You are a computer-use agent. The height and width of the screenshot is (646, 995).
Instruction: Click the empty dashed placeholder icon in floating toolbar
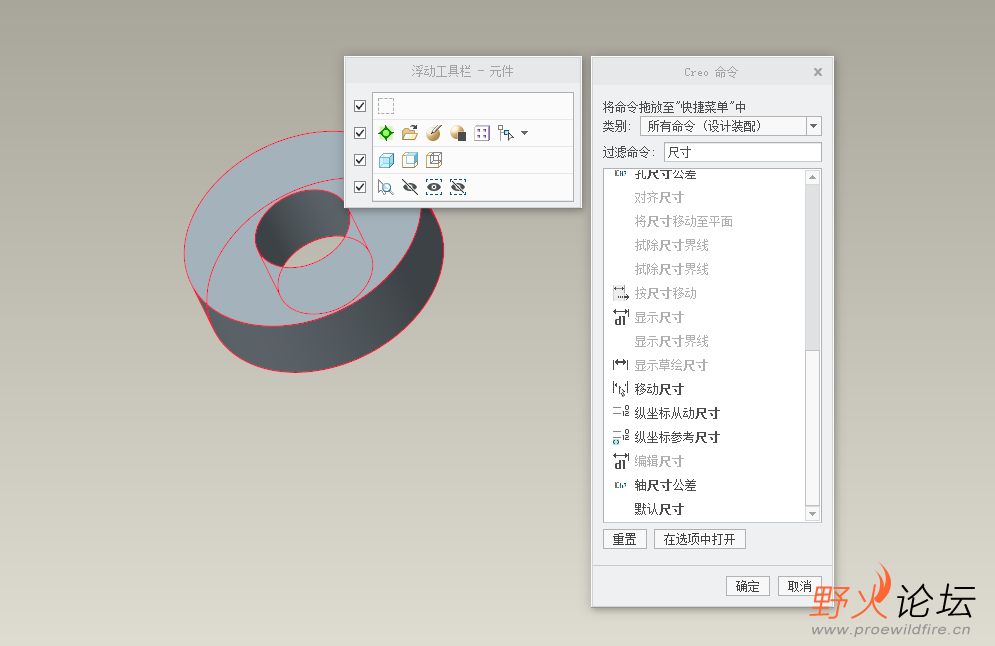click(386, 106)
